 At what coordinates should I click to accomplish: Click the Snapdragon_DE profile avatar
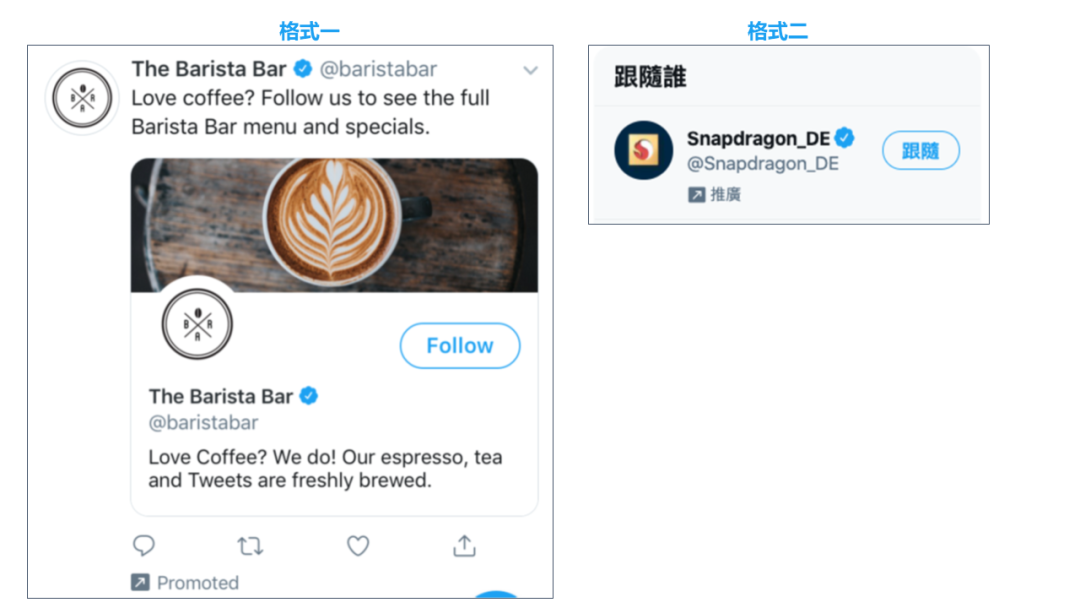(x=643, y=150)
